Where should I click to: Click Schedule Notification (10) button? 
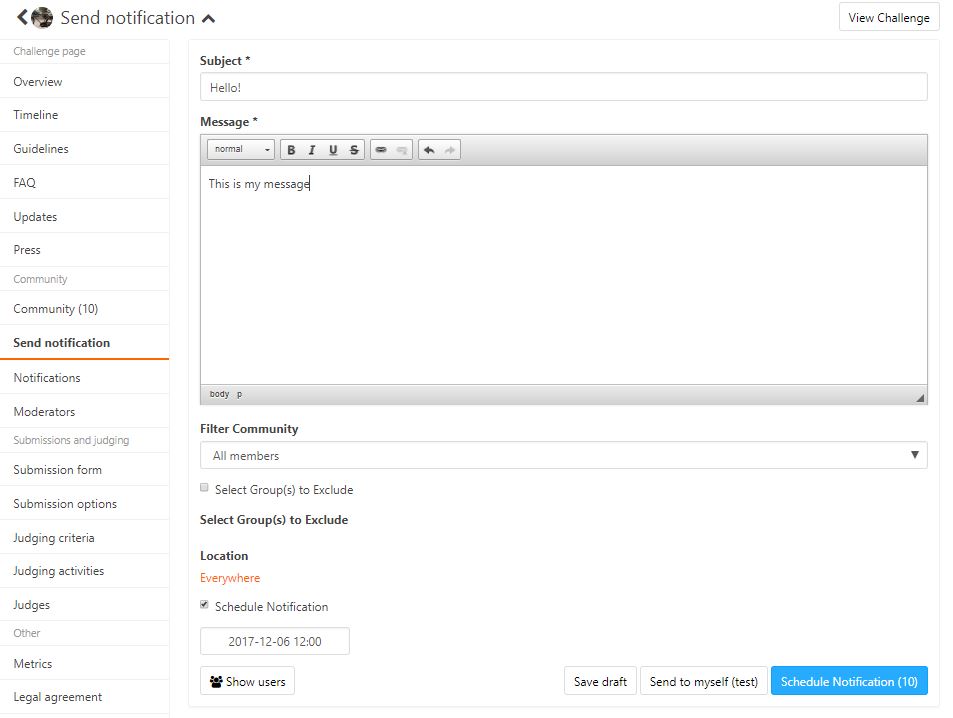(849, 681)
